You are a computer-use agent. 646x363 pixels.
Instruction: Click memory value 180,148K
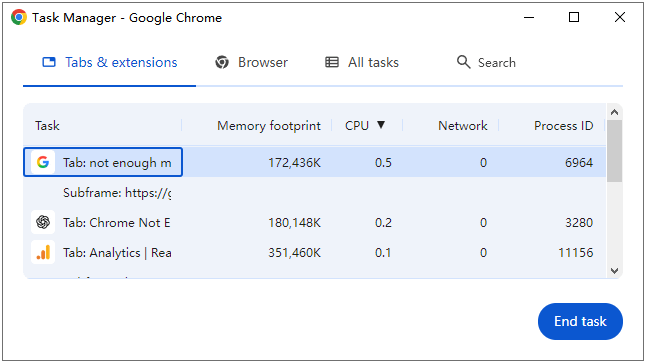294,223
